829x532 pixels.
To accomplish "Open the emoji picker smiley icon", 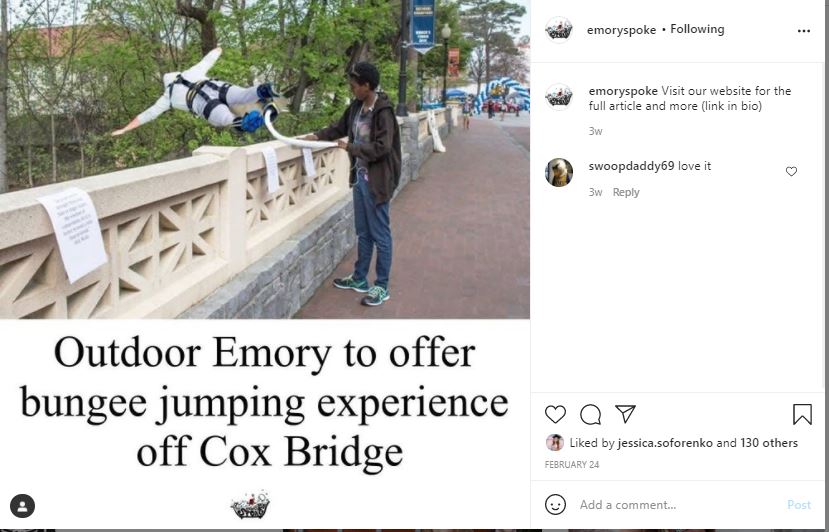I will (x=555, y=505).
